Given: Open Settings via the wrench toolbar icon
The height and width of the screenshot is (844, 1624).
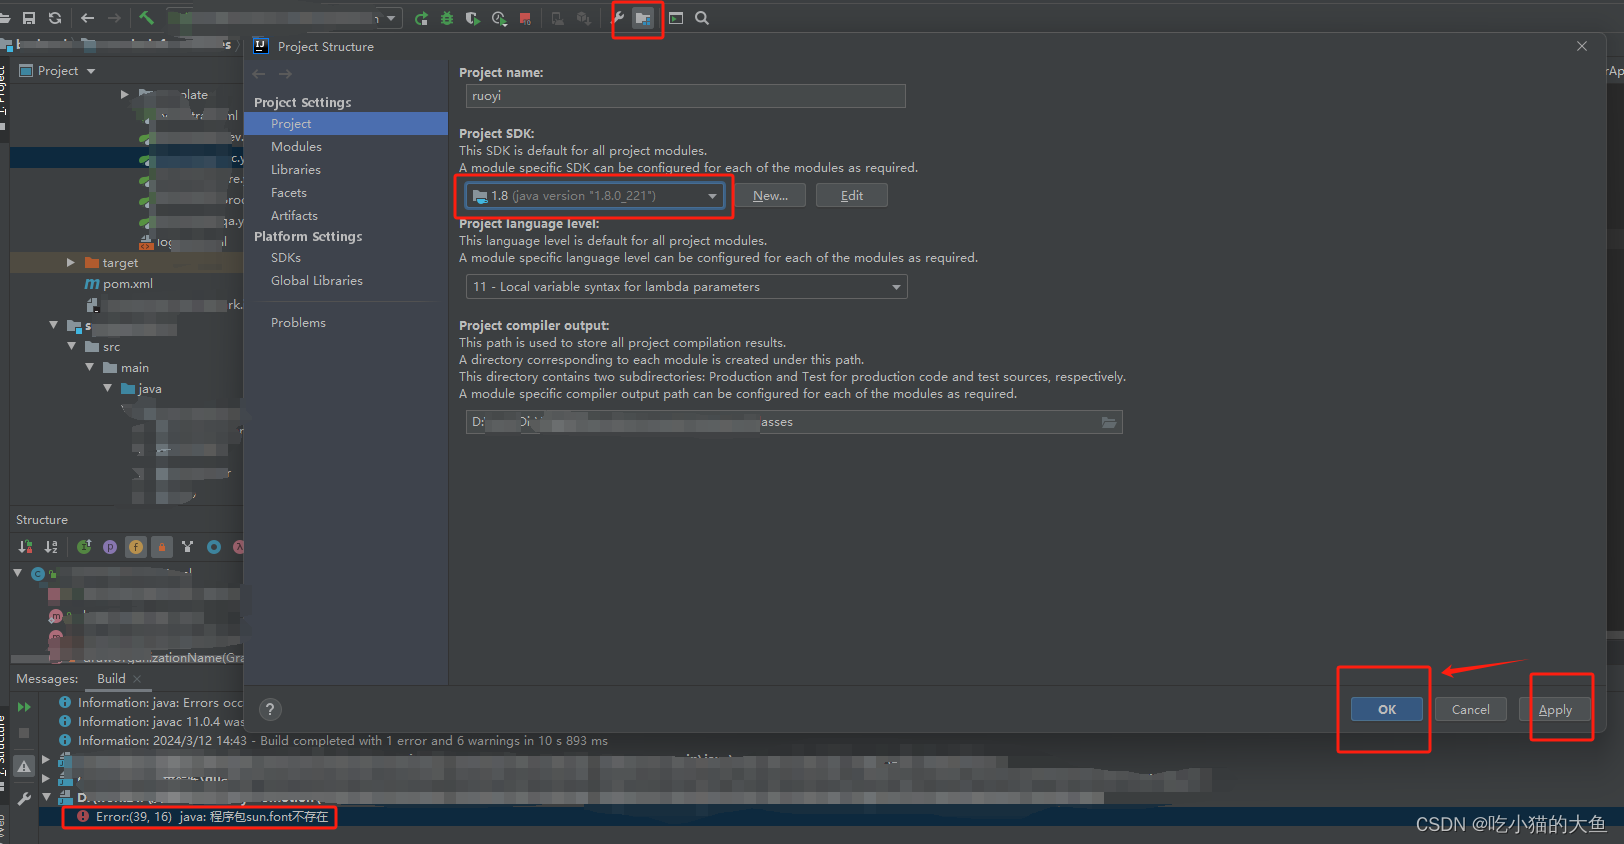Looking at the screenshot, I should [x=618, y=18].
